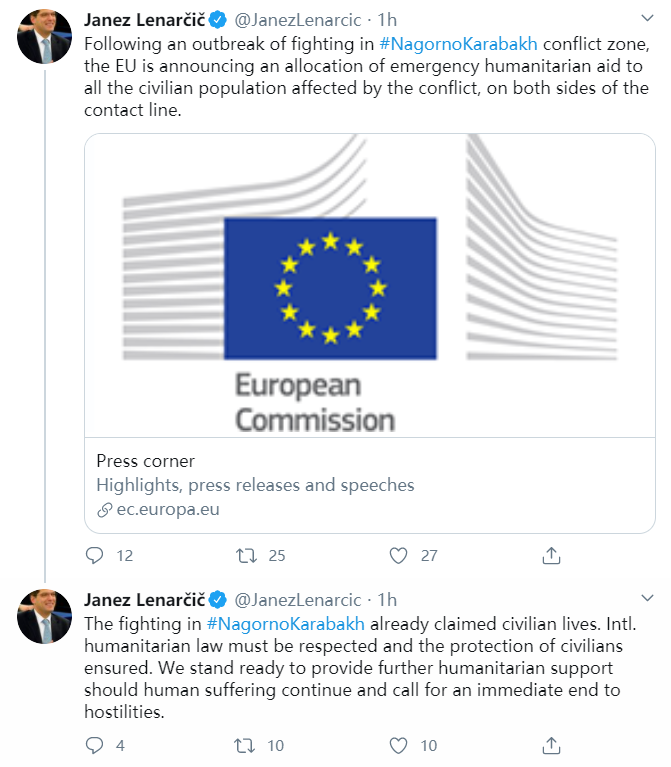Click the 1h timestamp on first tweet
The height and width of the screenshot is (767, 671).
[x=387, y=20]
